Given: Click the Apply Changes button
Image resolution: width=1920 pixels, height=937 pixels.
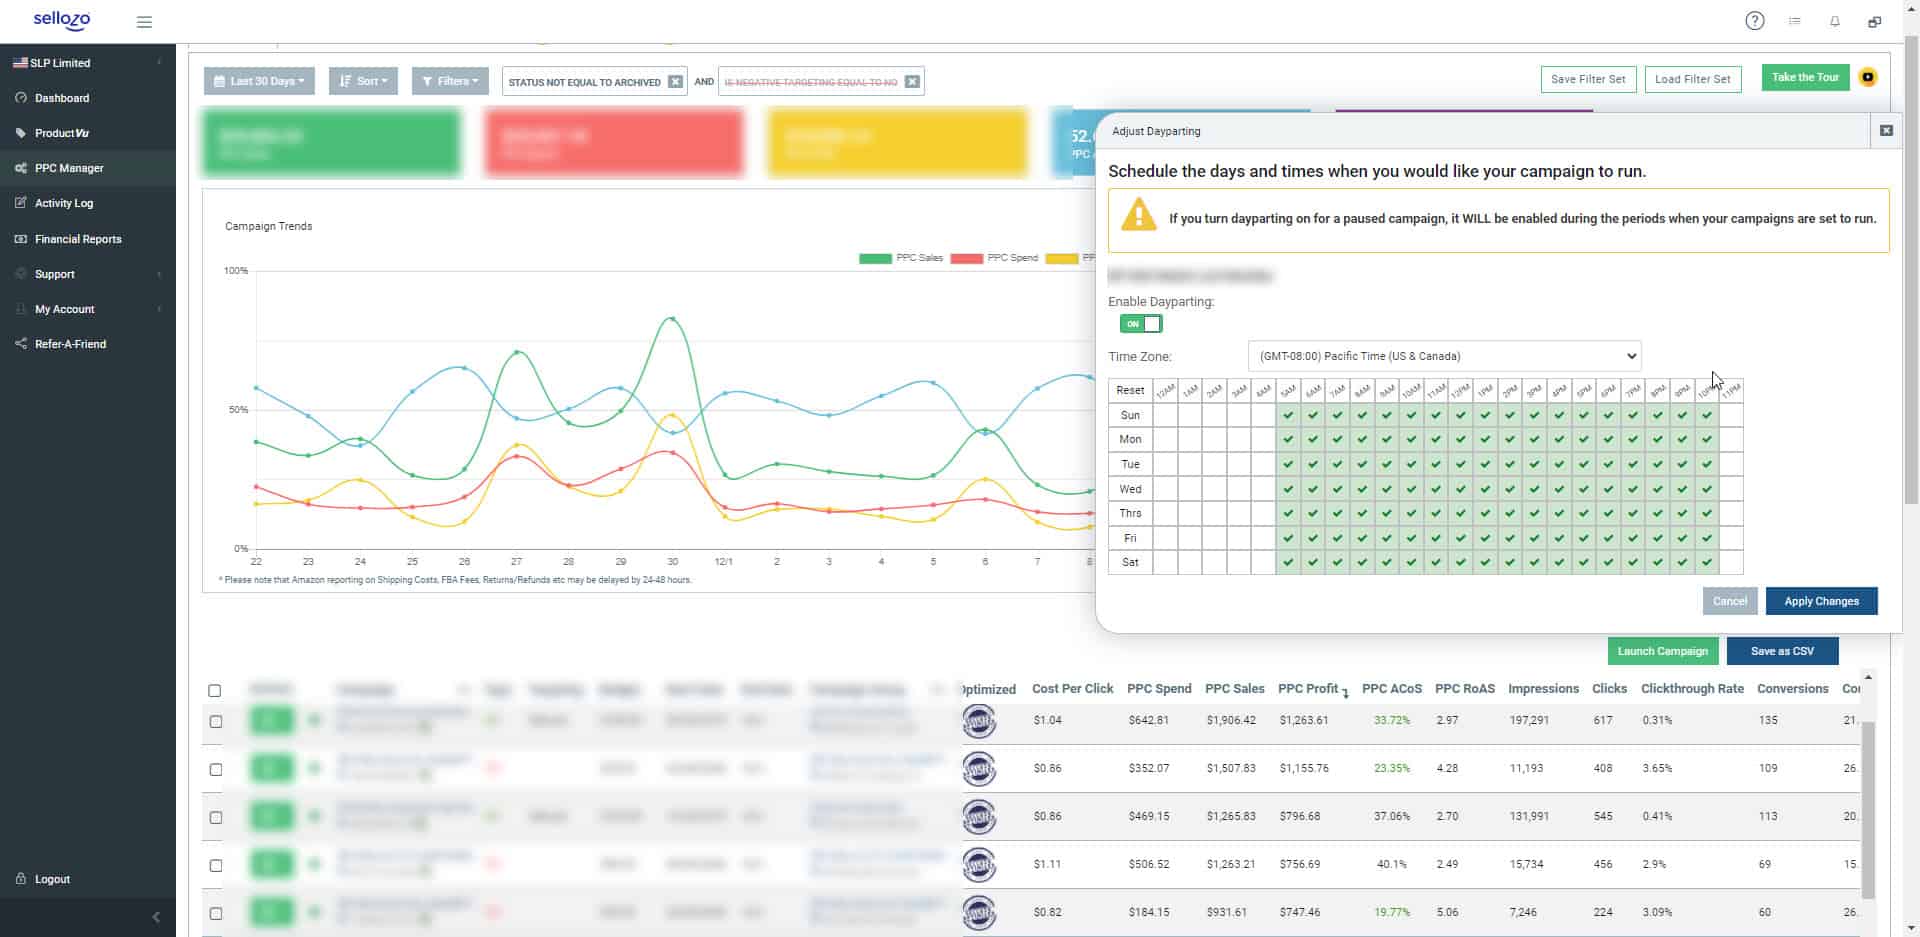Looking at the screenshot, I should click(x=1821, y=600).
